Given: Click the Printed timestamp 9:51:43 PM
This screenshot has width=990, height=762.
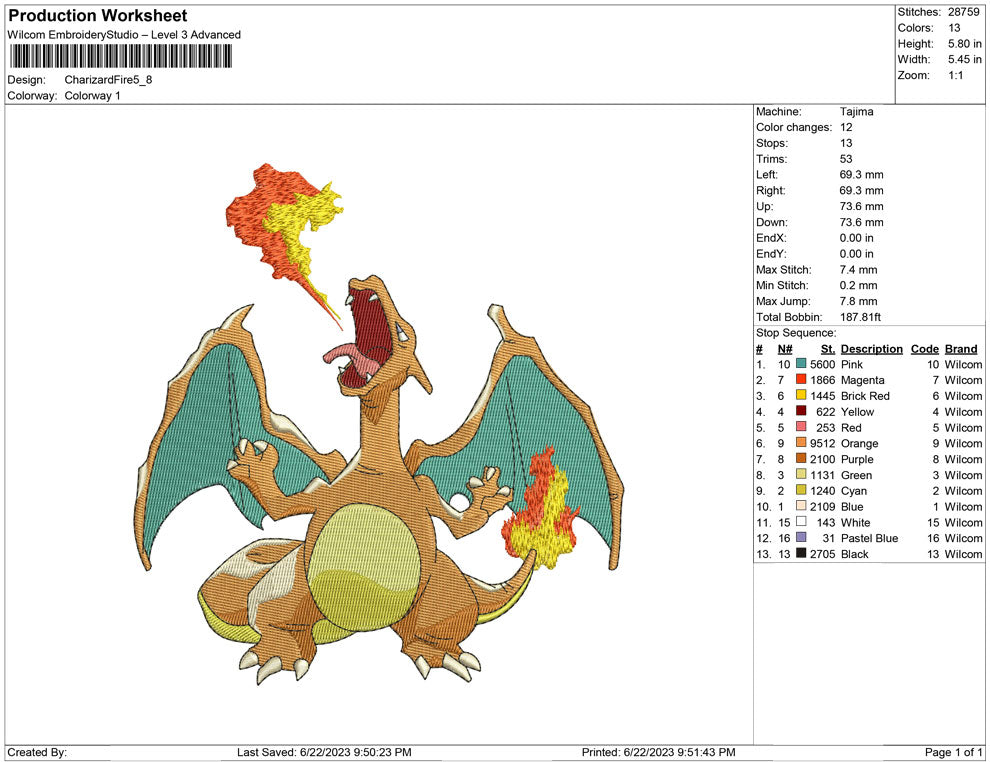Looking at the screenshot, I should point(702,752).
